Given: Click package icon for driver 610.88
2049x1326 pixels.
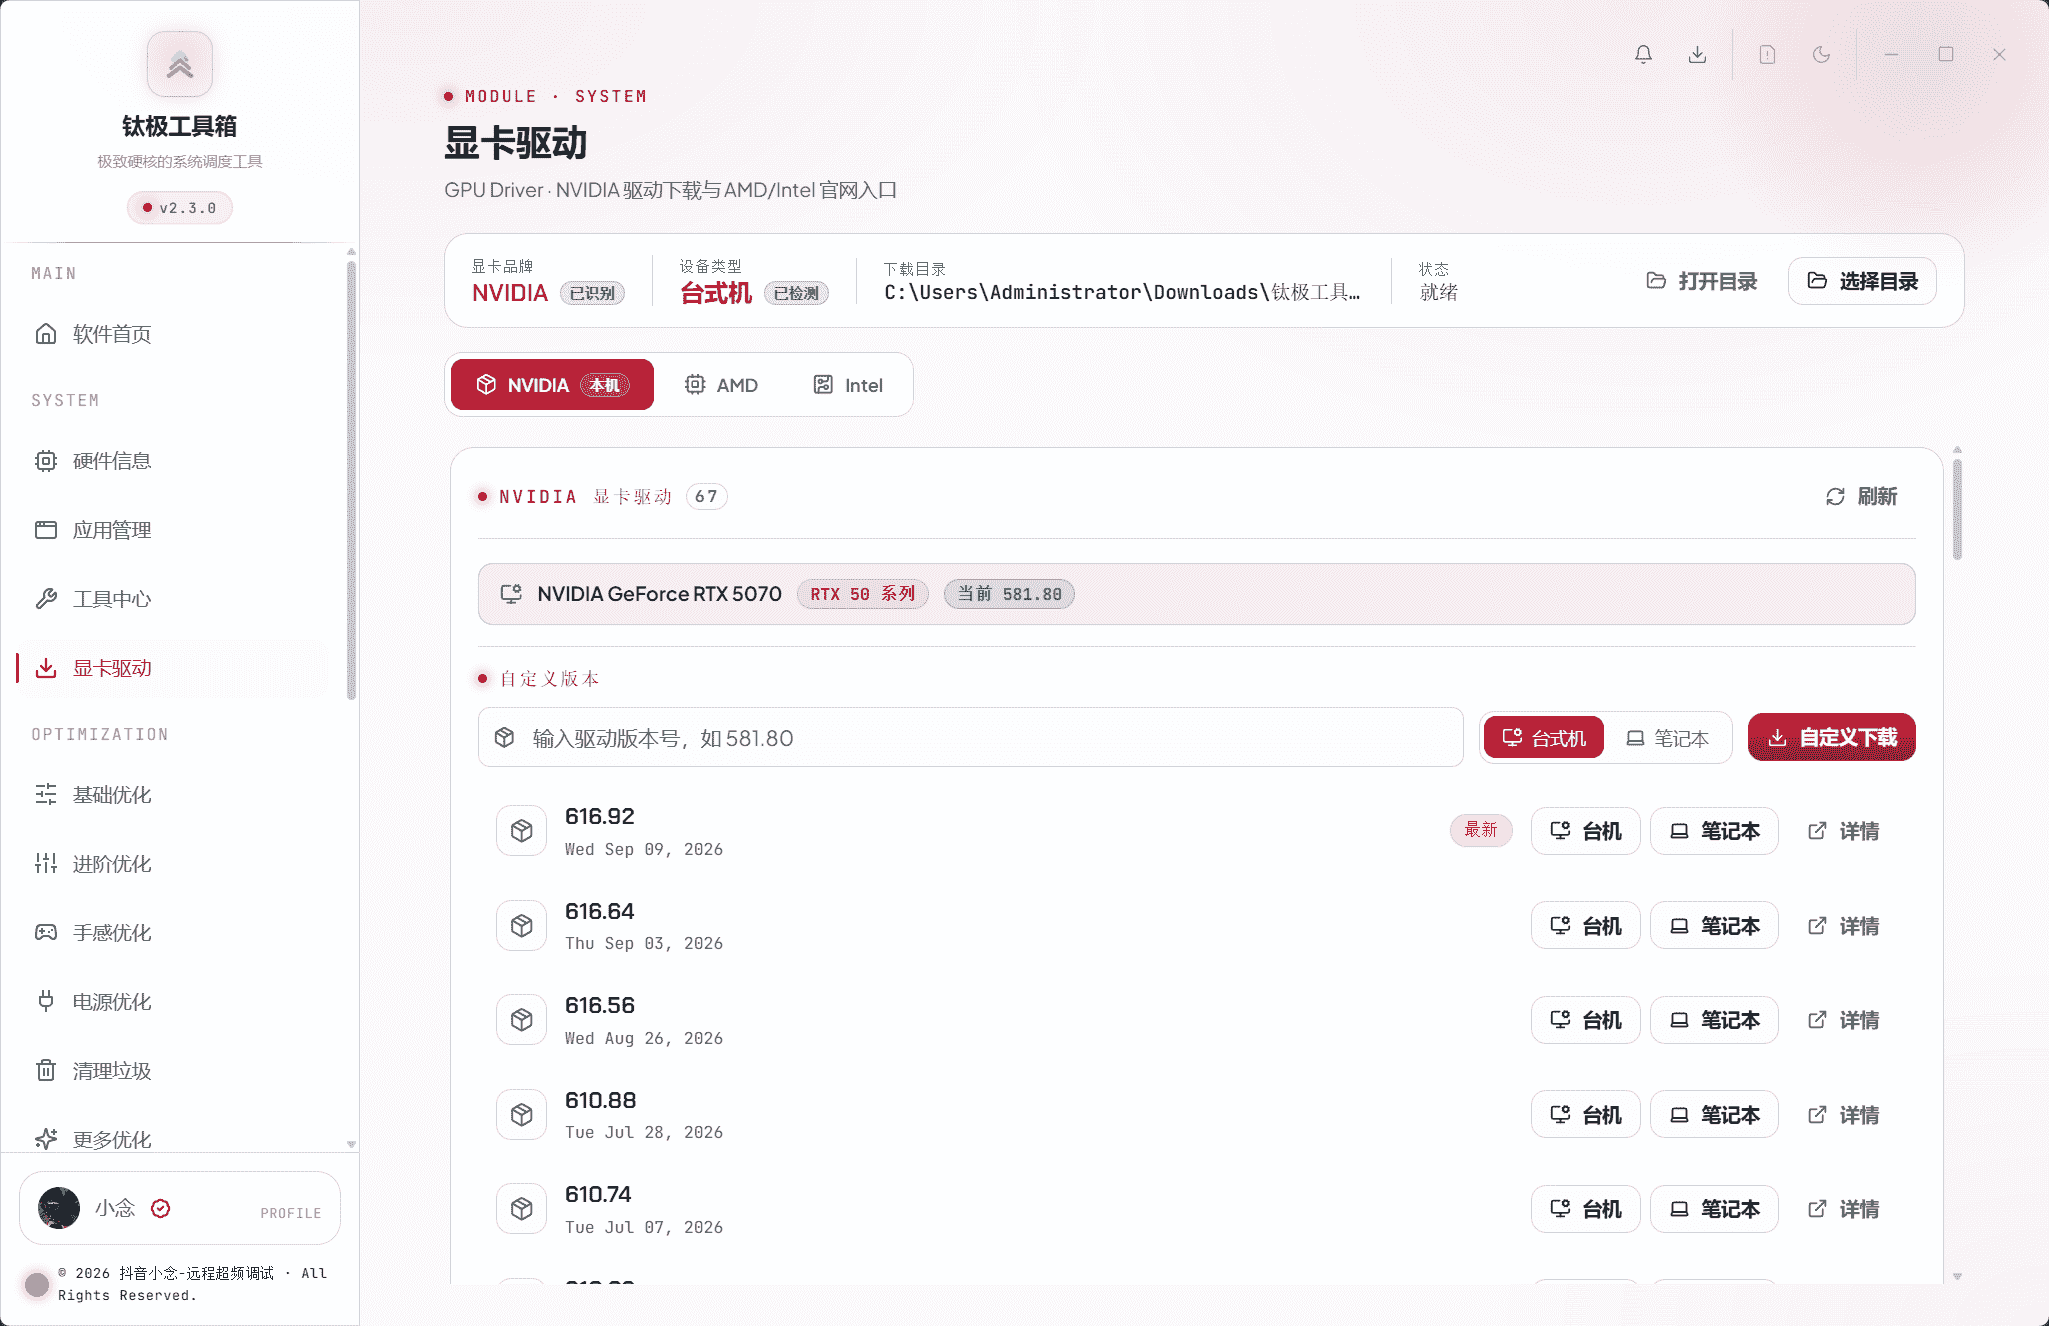Looking at the screenshot, I should click(522, 1114).
